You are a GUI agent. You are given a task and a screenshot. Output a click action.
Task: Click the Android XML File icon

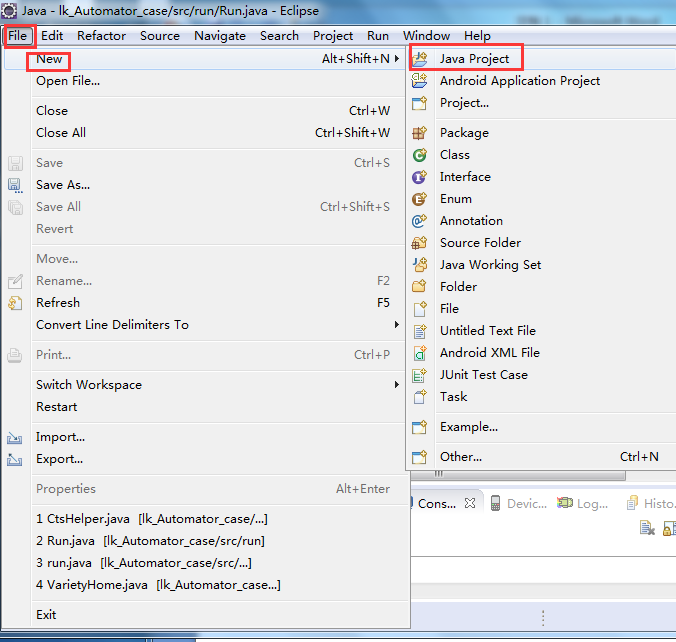(x=419, y=353)
